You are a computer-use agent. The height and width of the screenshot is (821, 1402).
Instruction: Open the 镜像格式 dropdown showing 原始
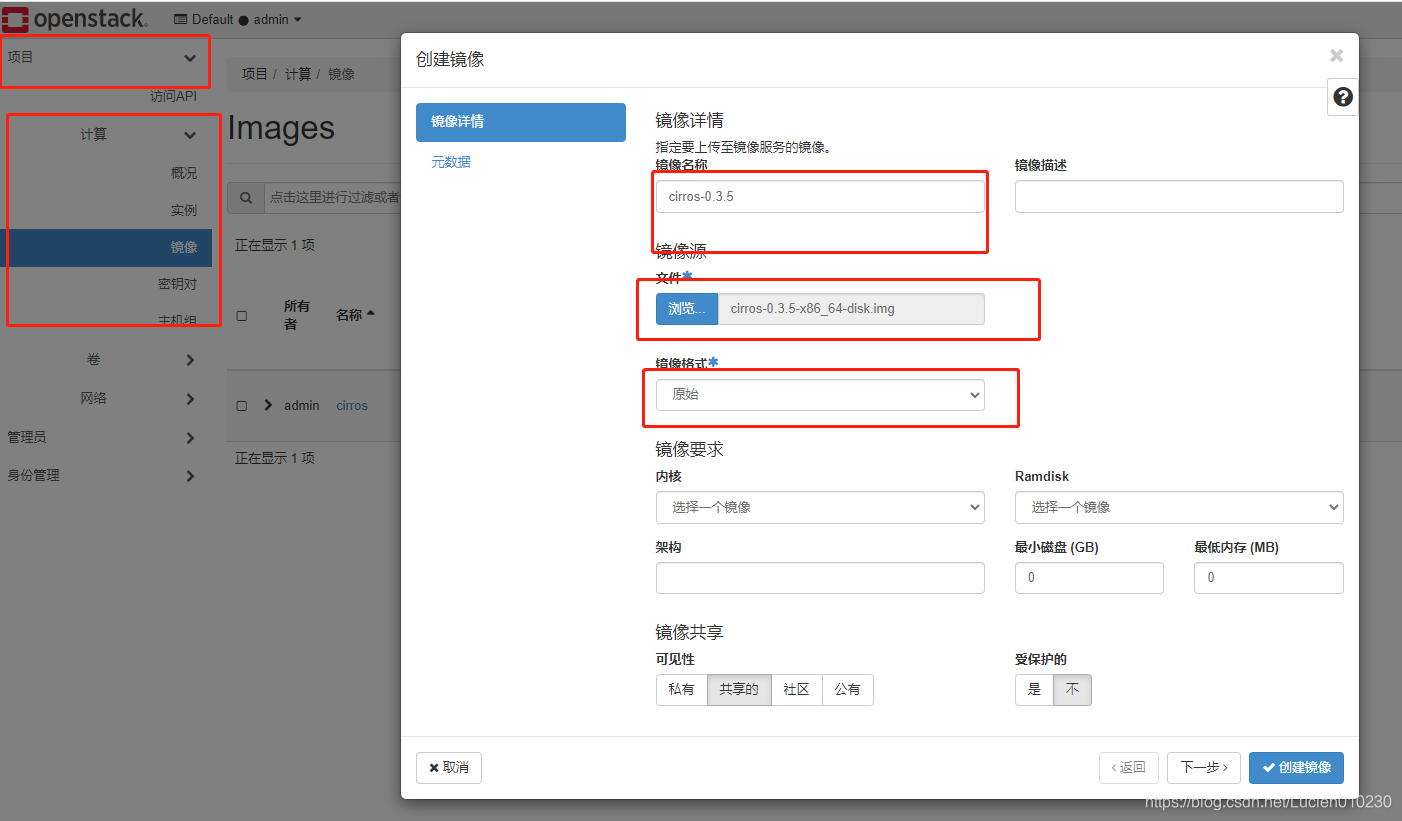(820, 395)
